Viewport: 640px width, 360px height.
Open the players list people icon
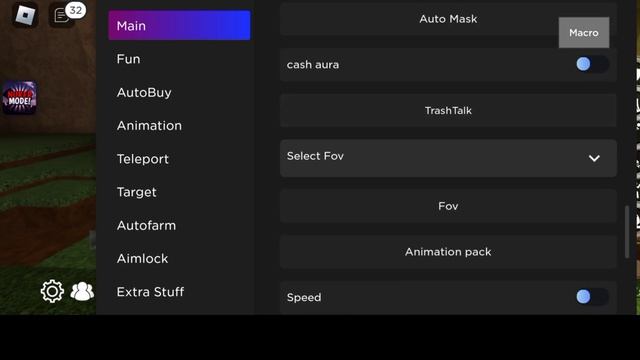[x=82, y=291]
